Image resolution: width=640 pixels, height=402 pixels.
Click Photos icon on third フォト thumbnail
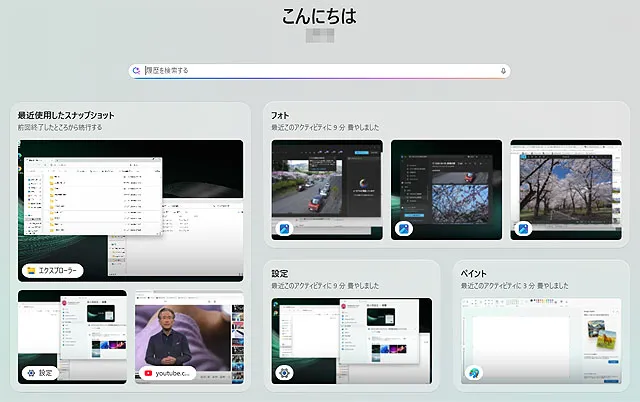click(x=523, y=230)
